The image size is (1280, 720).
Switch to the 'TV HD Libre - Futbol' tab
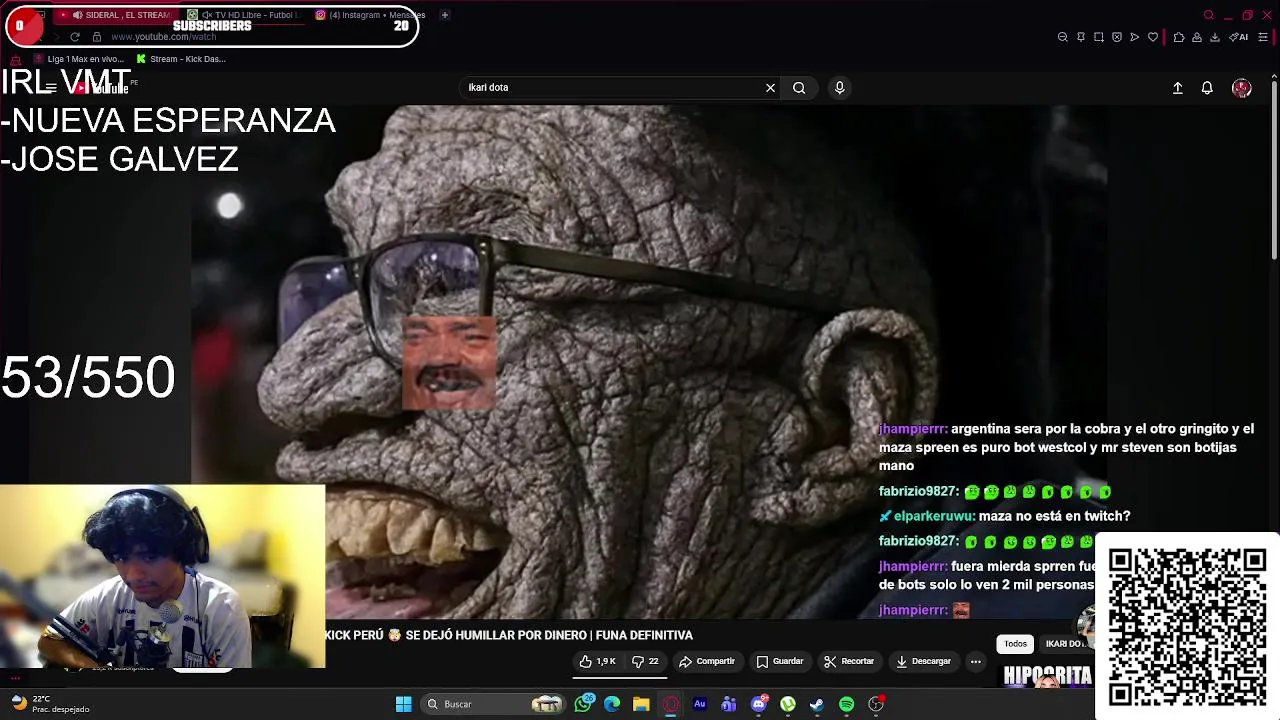pyautogui.click(x=243, y=15)
